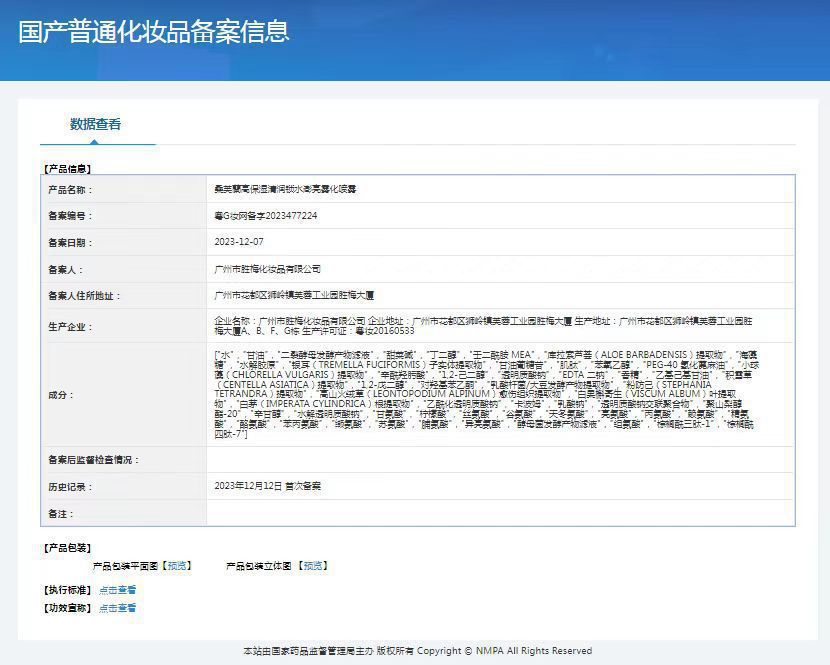The image size is (830, 665).
Task: Click the 【执行标准】 label
Action: (67, 590)
